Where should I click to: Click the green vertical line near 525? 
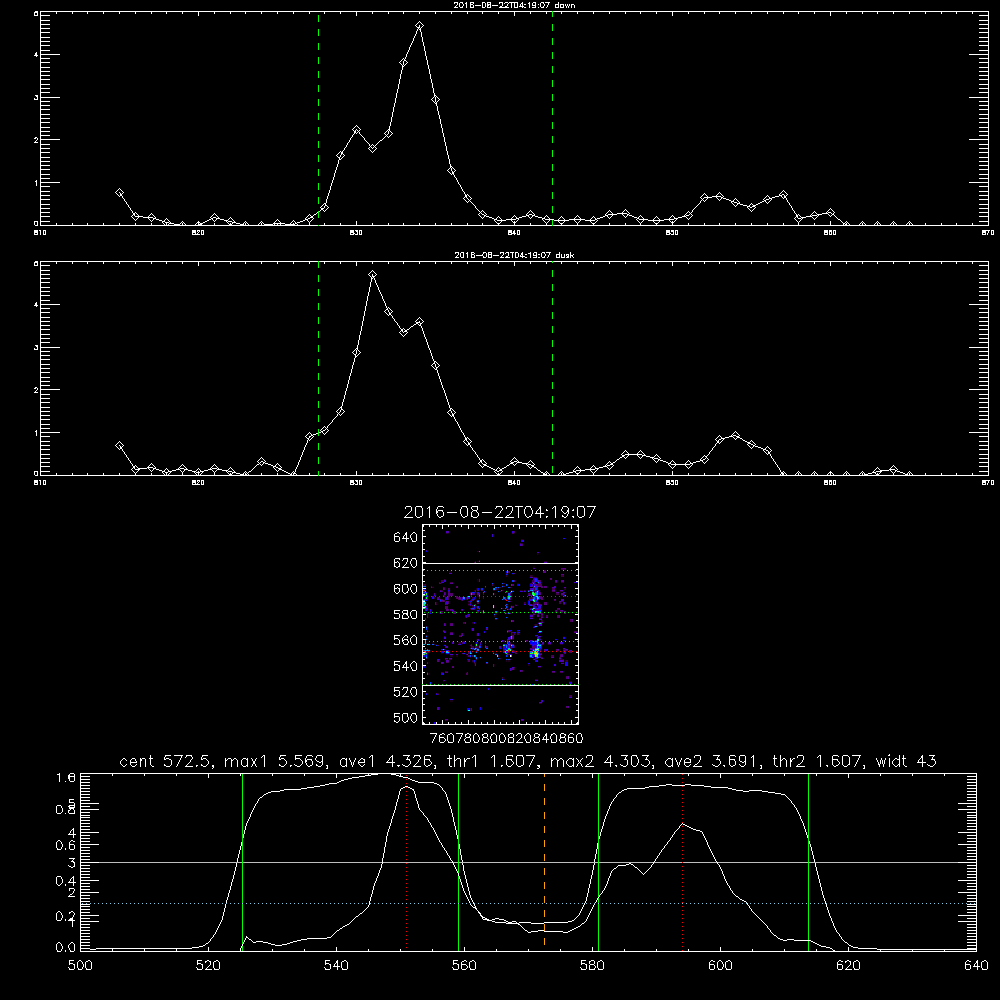[x=242, y=862]
